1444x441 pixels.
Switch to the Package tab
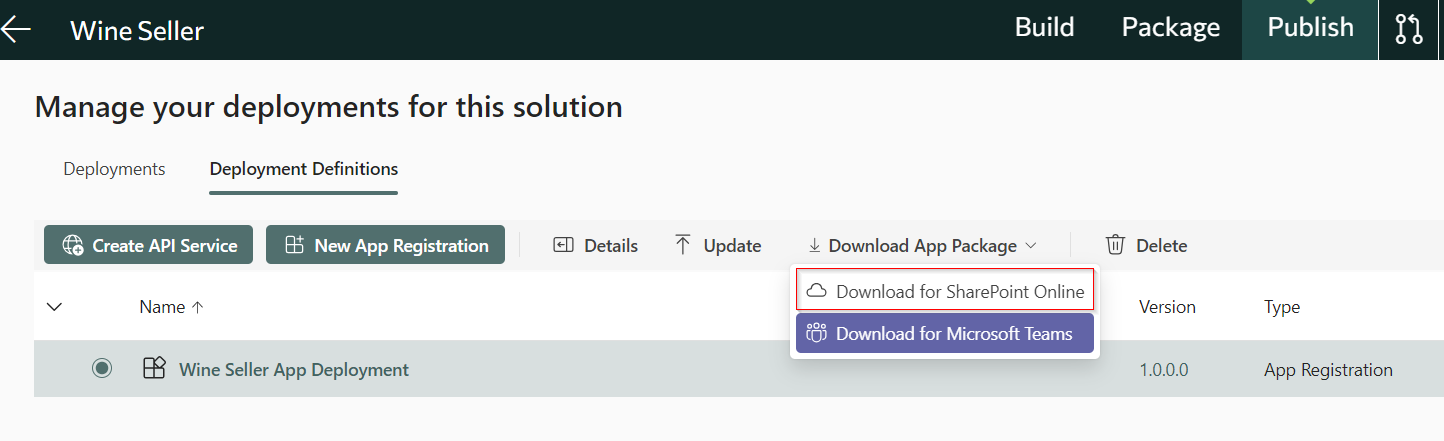pyautogui.click(x=1170, y=27)
